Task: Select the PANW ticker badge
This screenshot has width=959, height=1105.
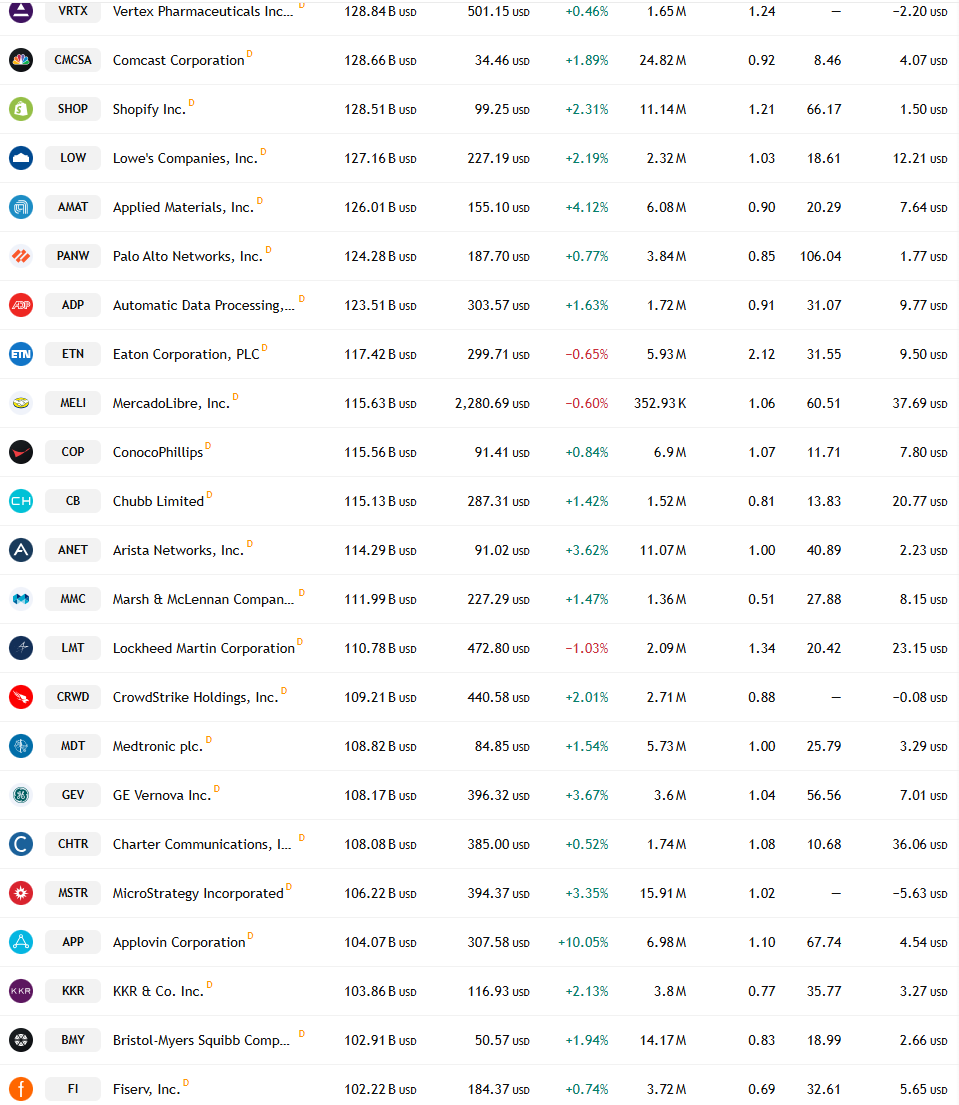Action: point(73,256)
